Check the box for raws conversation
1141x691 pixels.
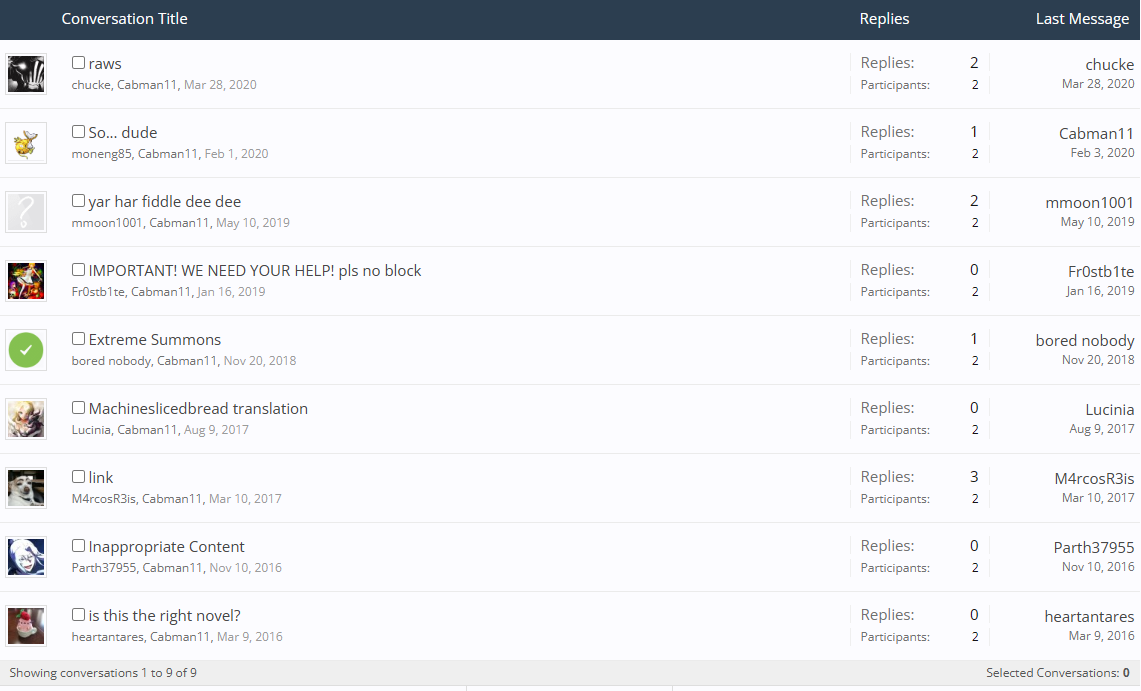tap(78, 63)
